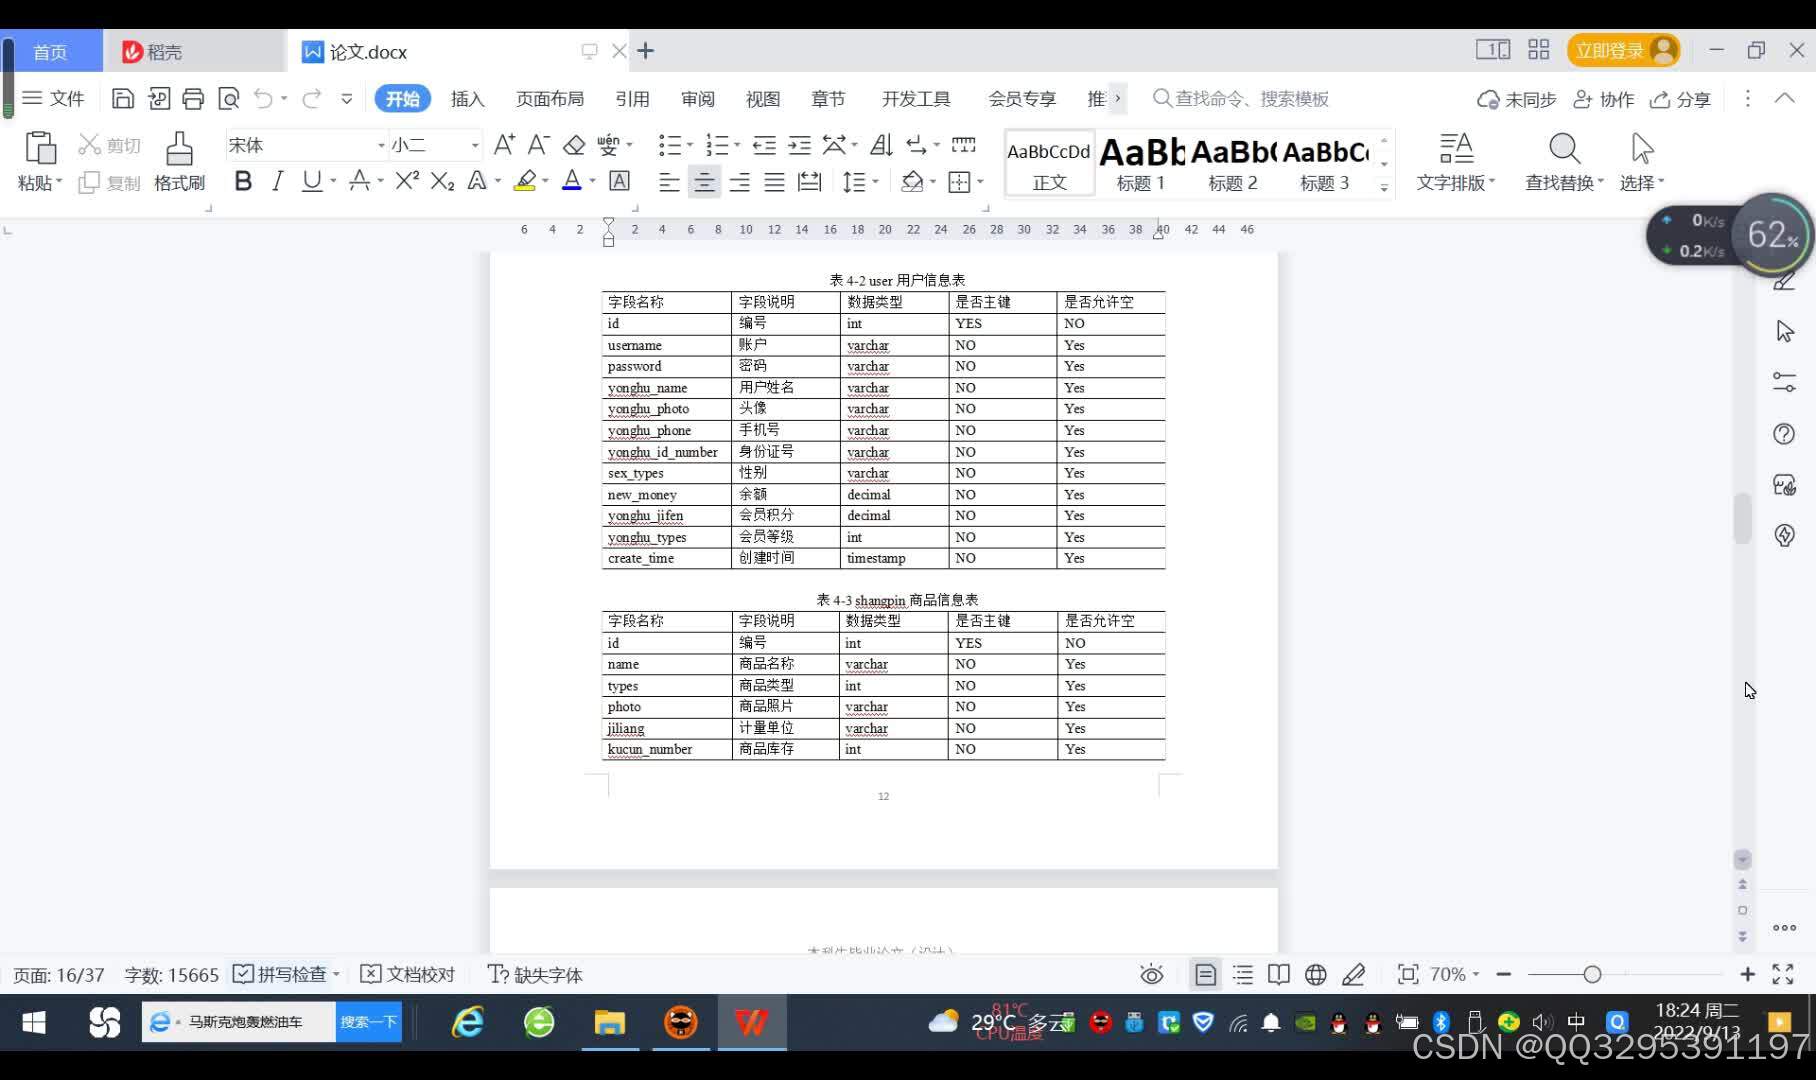This screenshot has width=1816, height=1080.
Task: Click the Decrease Indent icon
Action: (x=764, y=145)
